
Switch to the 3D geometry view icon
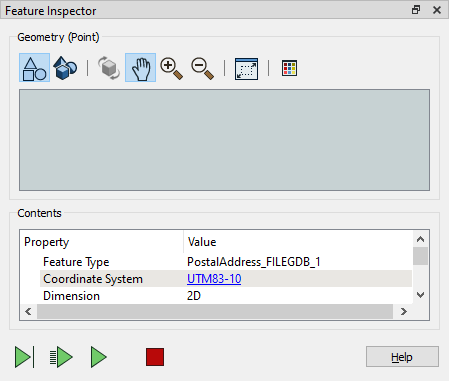coord(65,68)
